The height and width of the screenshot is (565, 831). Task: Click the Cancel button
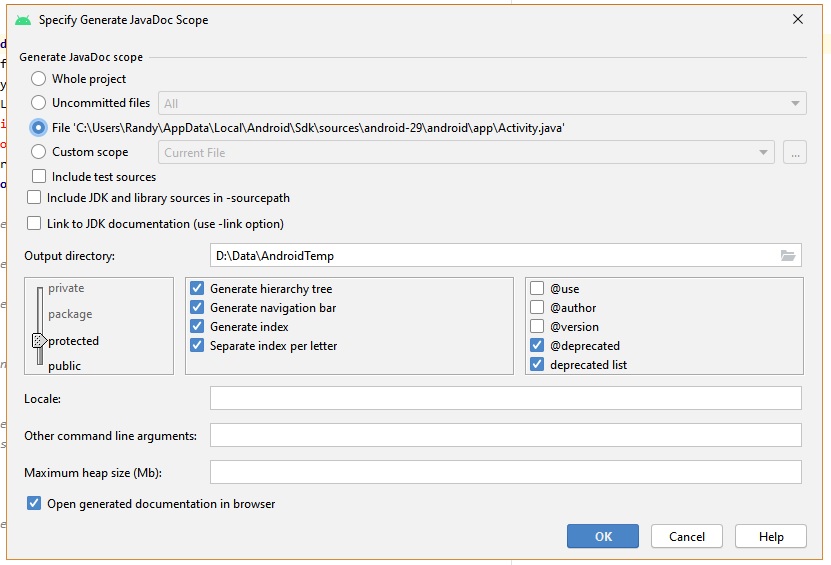(x=687, y=536)
